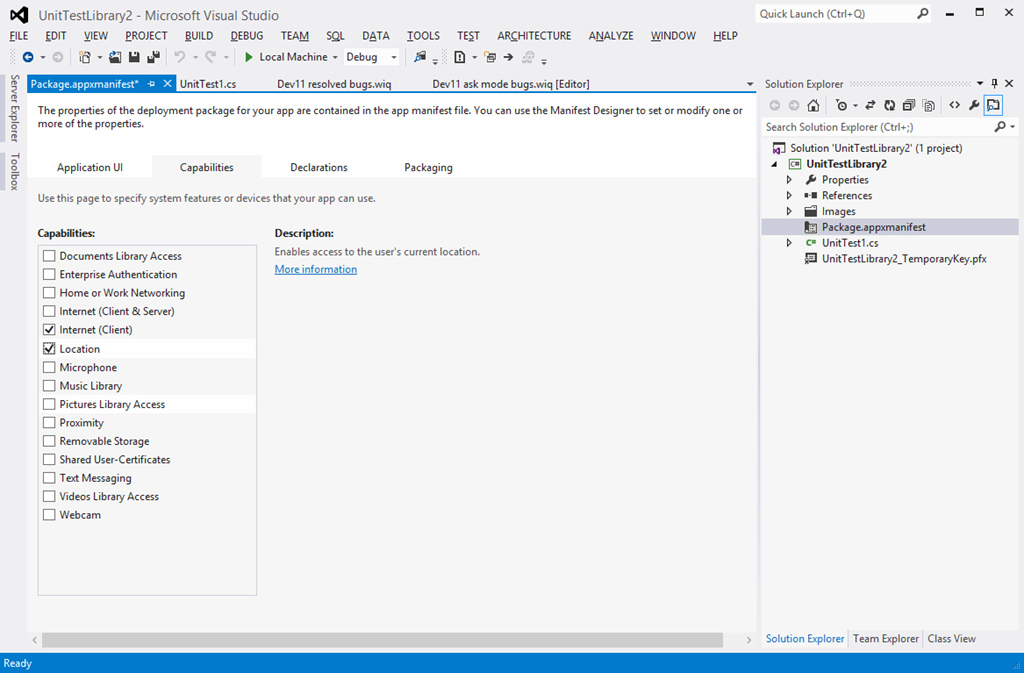
Task: Click the work item document icon in the toolbar
Action: [460, 57]
